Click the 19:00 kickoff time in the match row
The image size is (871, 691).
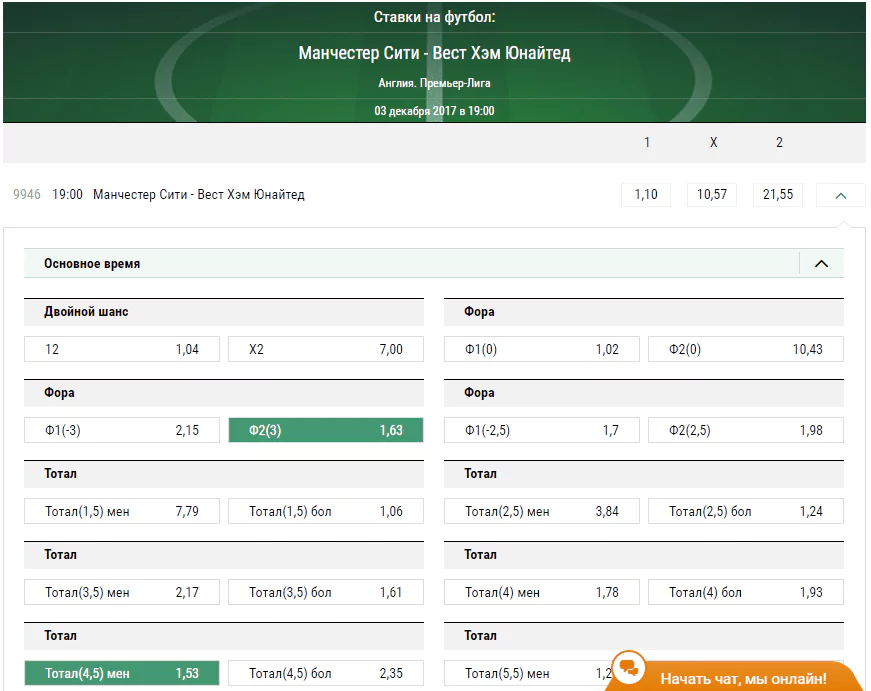pyautogui.click(x=67, y=194)
